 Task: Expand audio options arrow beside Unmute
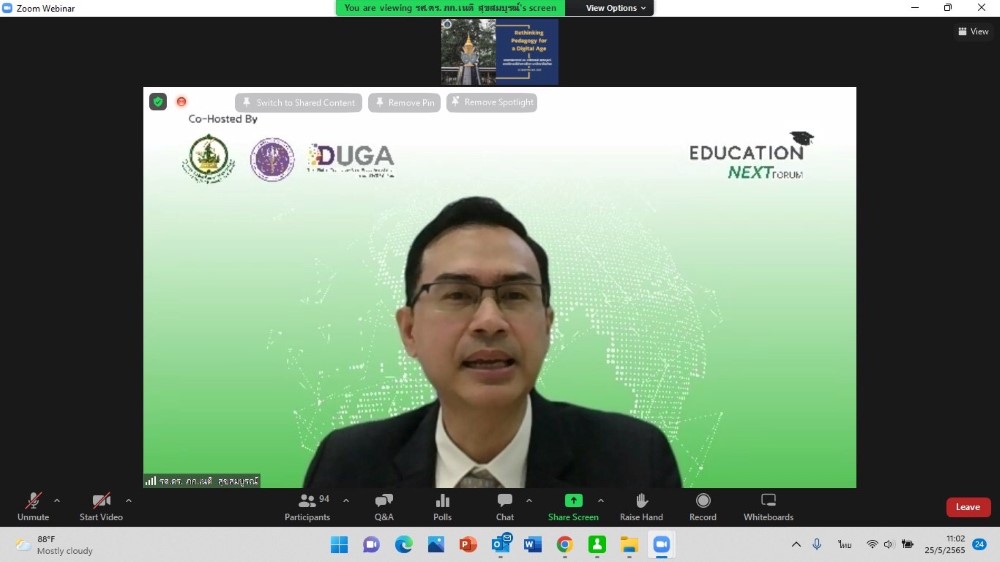(x=57, y=500)
